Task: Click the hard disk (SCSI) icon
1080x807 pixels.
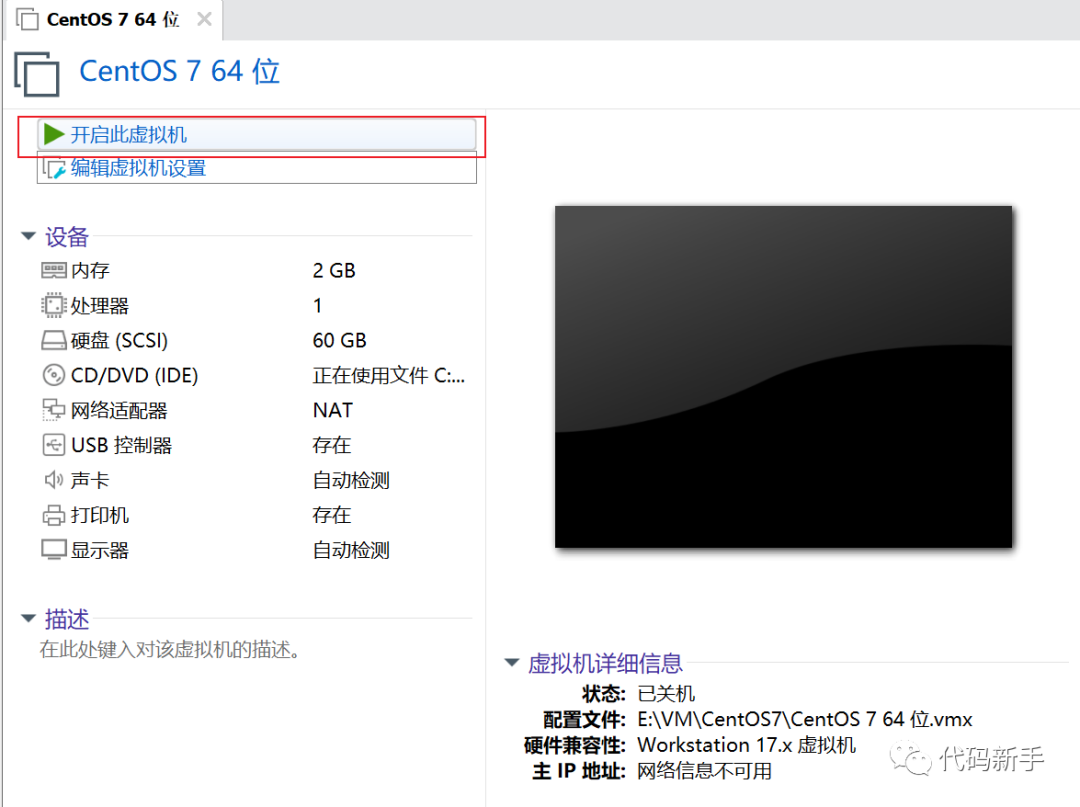Action: pyautogui.click(x=54, y=341)
